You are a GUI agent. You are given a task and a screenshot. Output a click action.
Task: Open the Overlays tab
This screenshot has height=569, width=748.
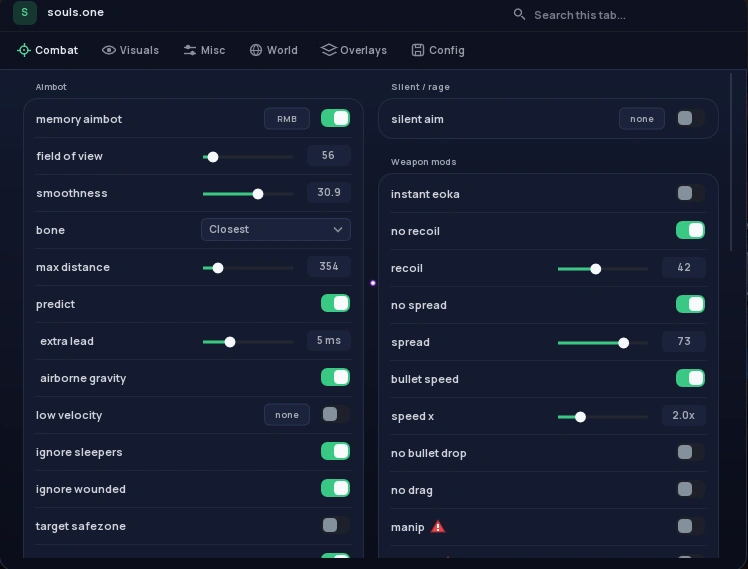pyautogui.click(x=353, y=50)
